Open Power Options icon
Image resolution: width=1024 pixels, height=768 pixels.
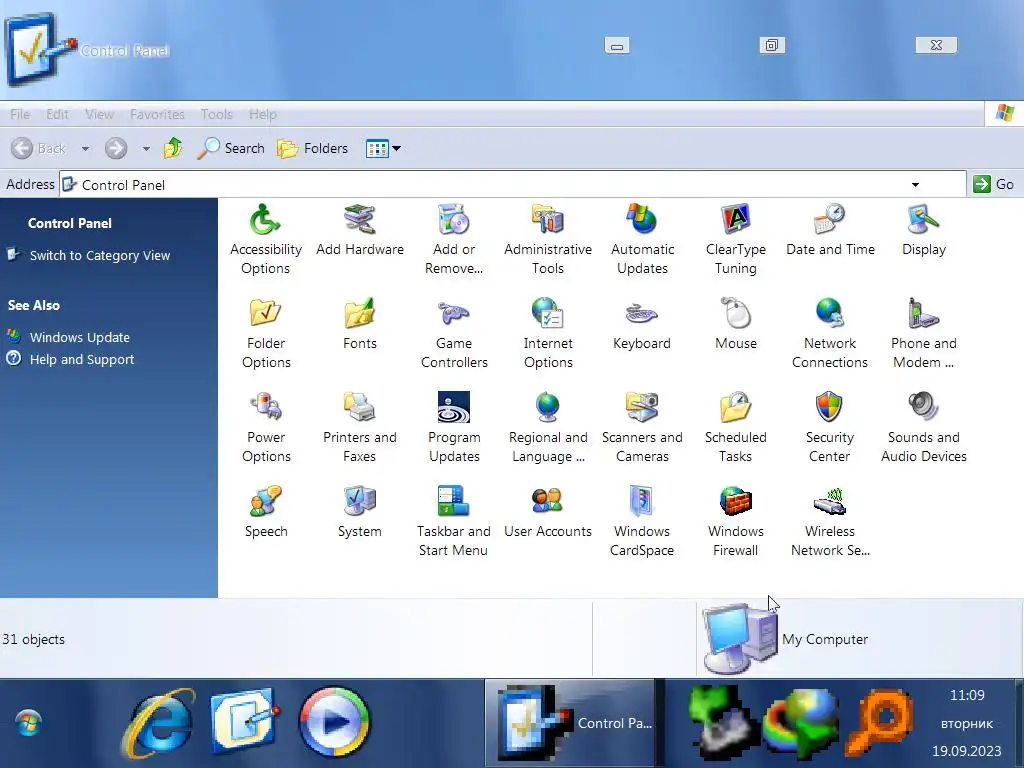coord(266,427)
